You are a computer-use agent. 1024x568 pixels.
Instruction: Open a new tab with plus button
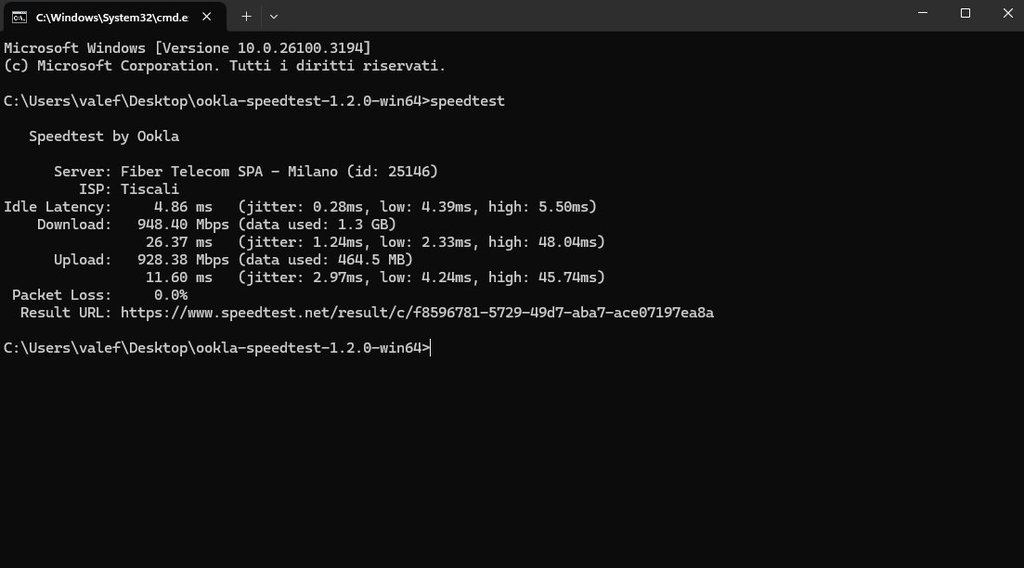click(246, 16)
